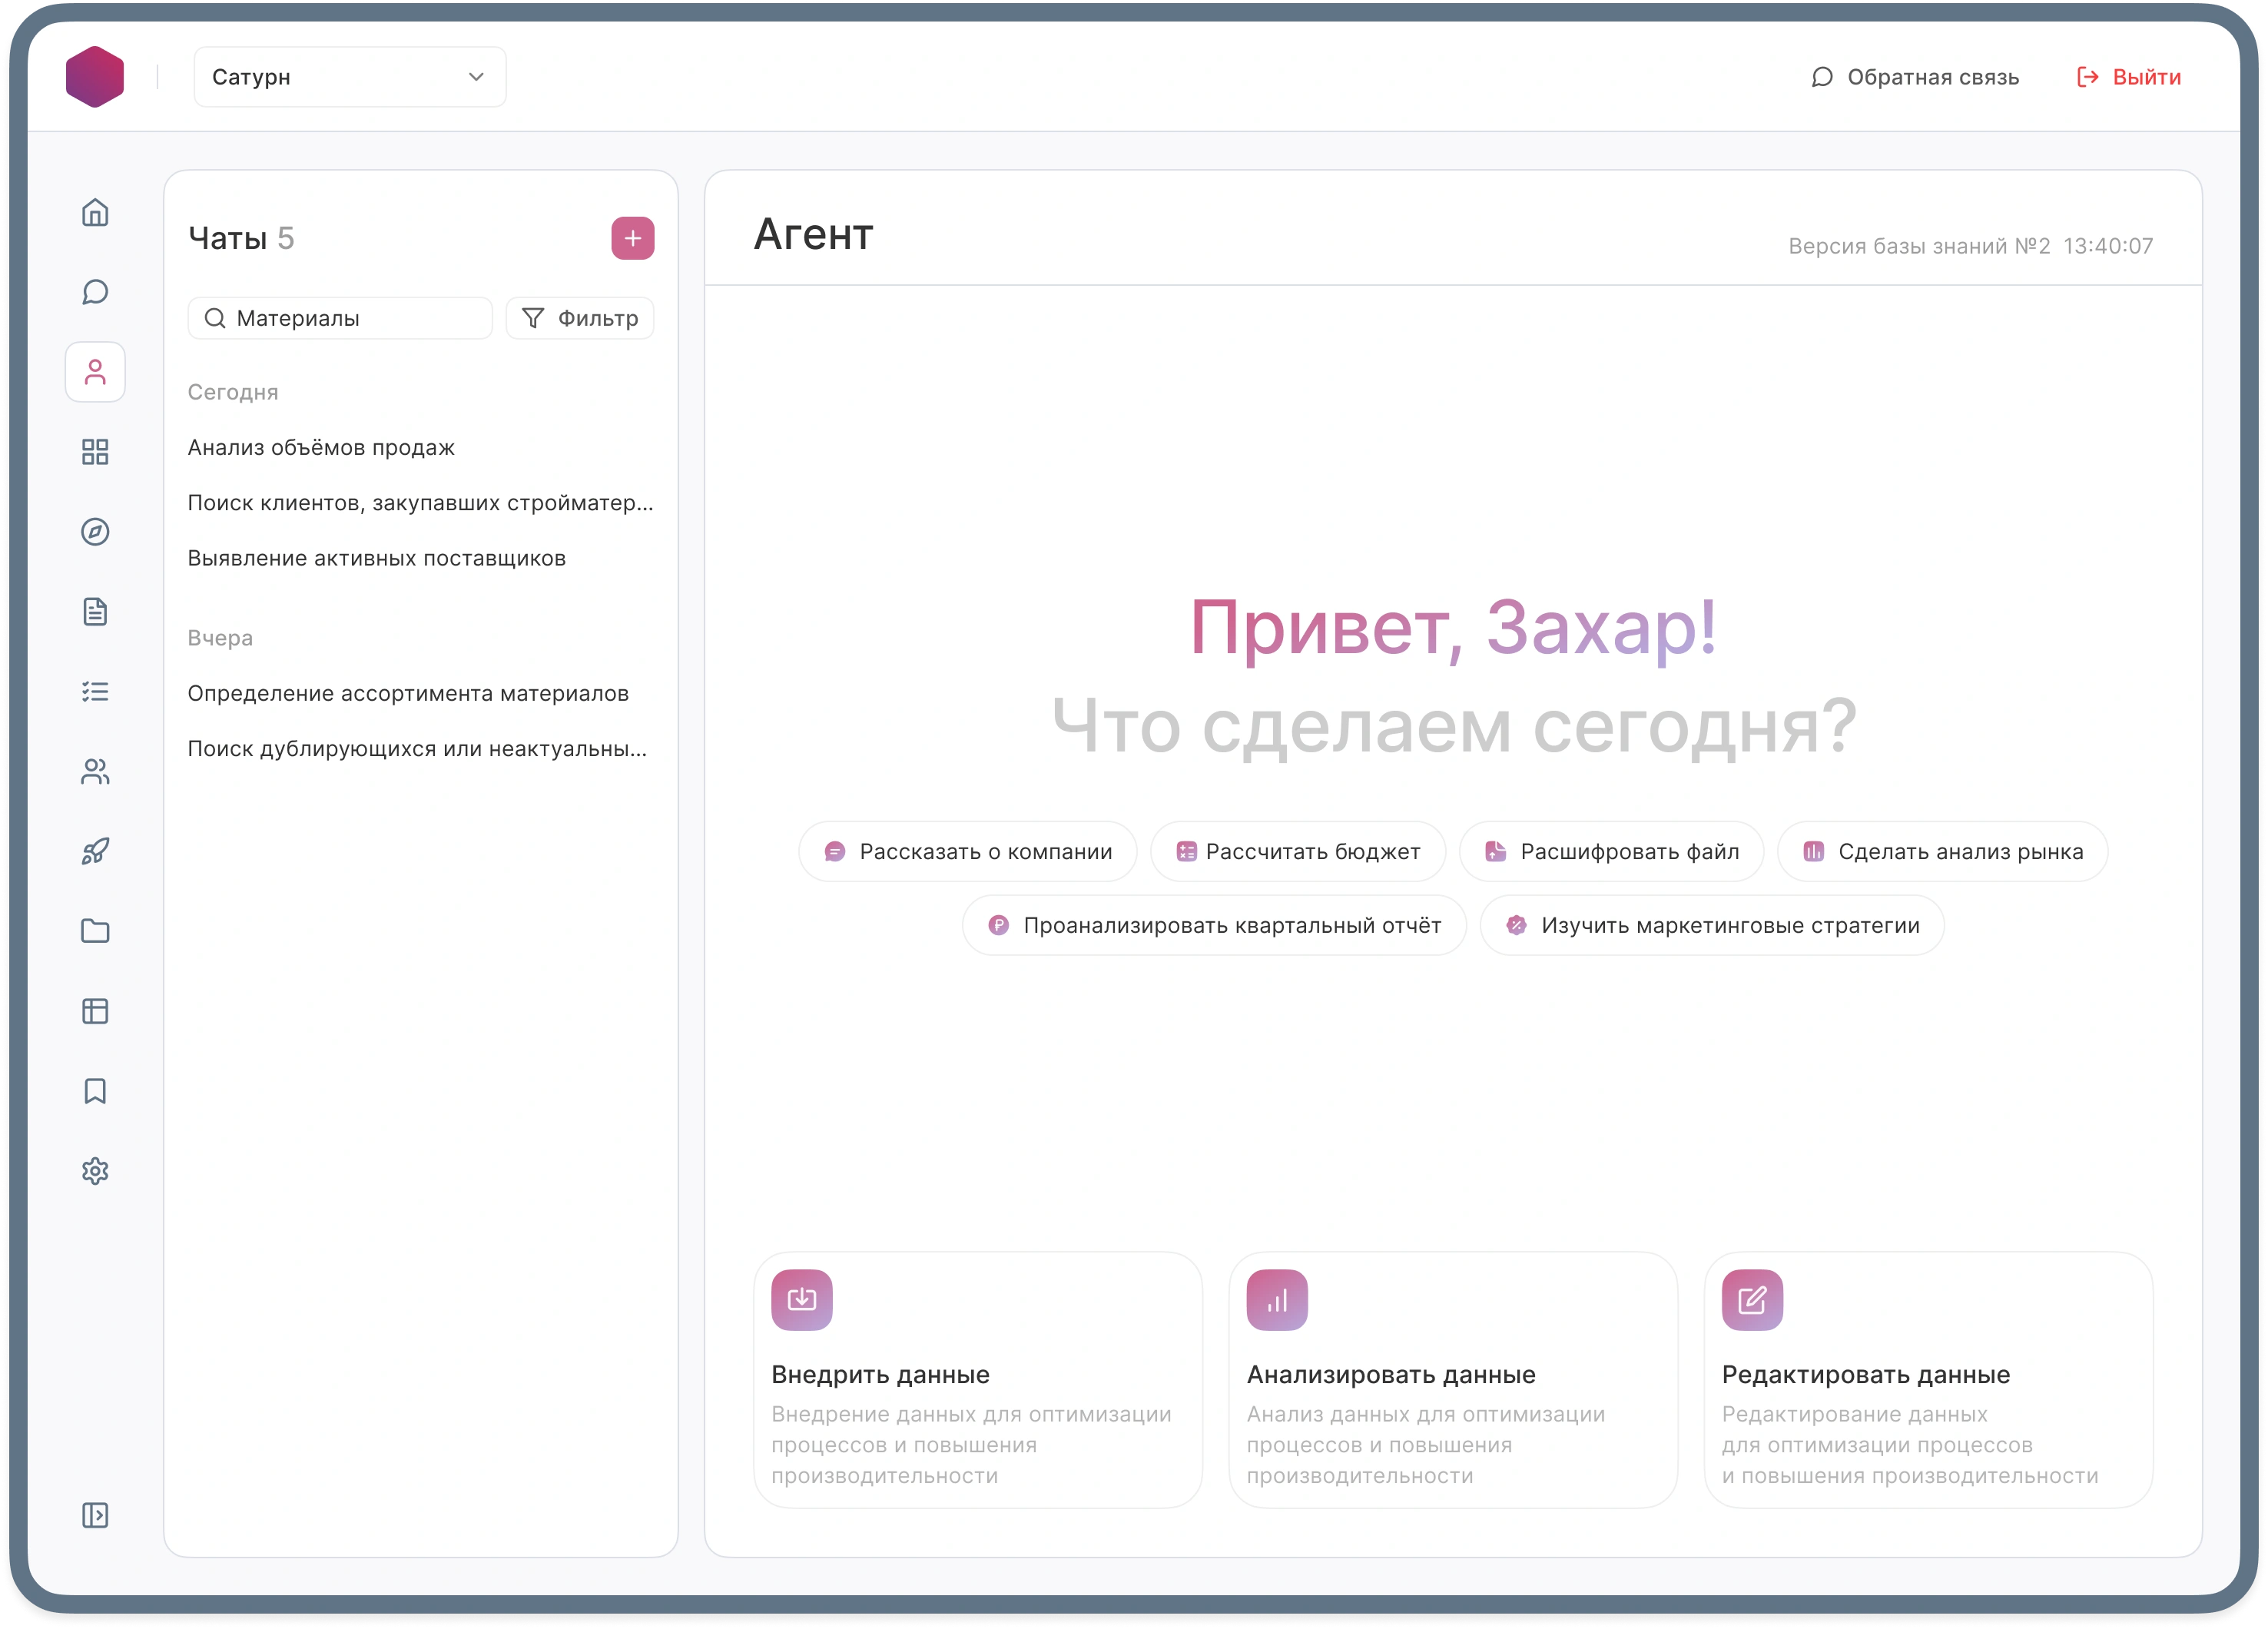2268x1629 pixels.
Task: Open chat Определение ассортимента материалов
Action: (x=408, y=694)
